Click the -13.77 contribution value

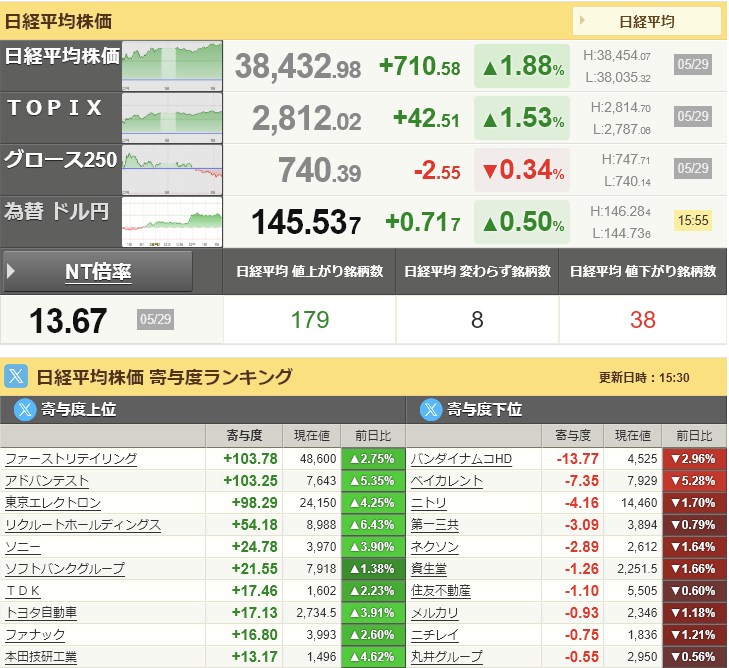(577, 459)
